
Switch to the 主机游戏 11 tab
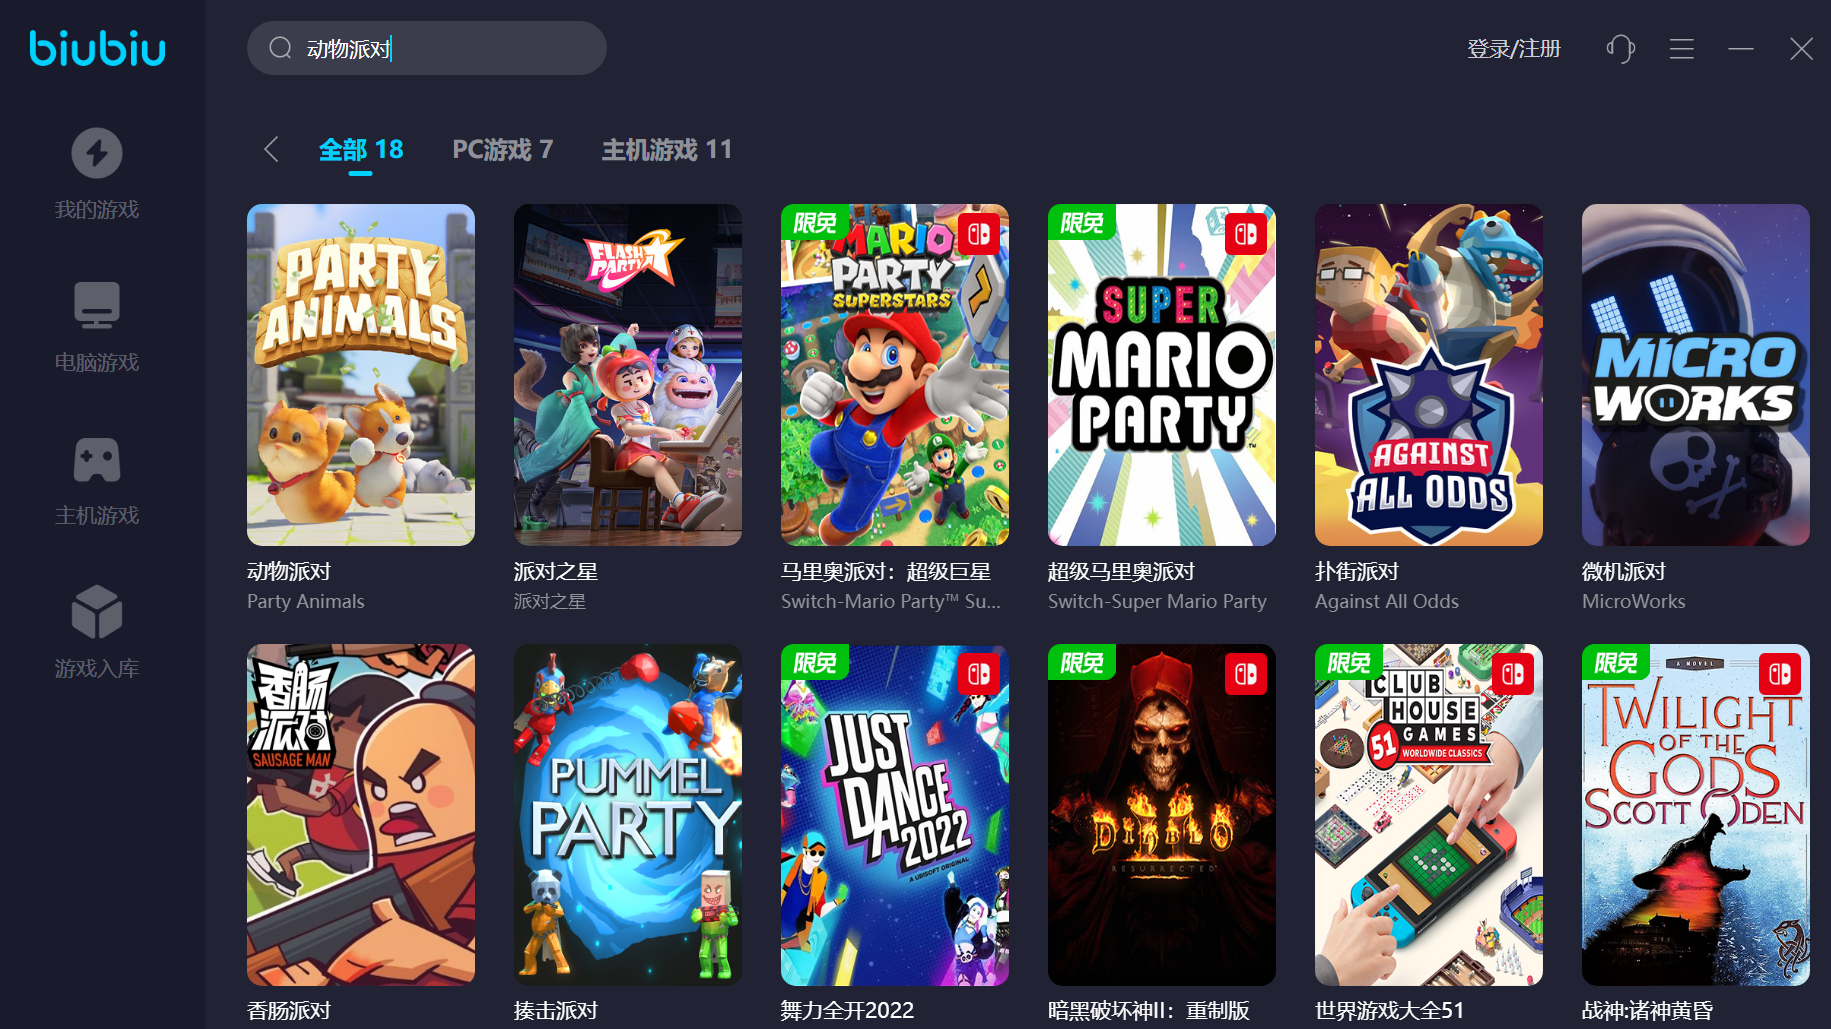coord(666,149)
